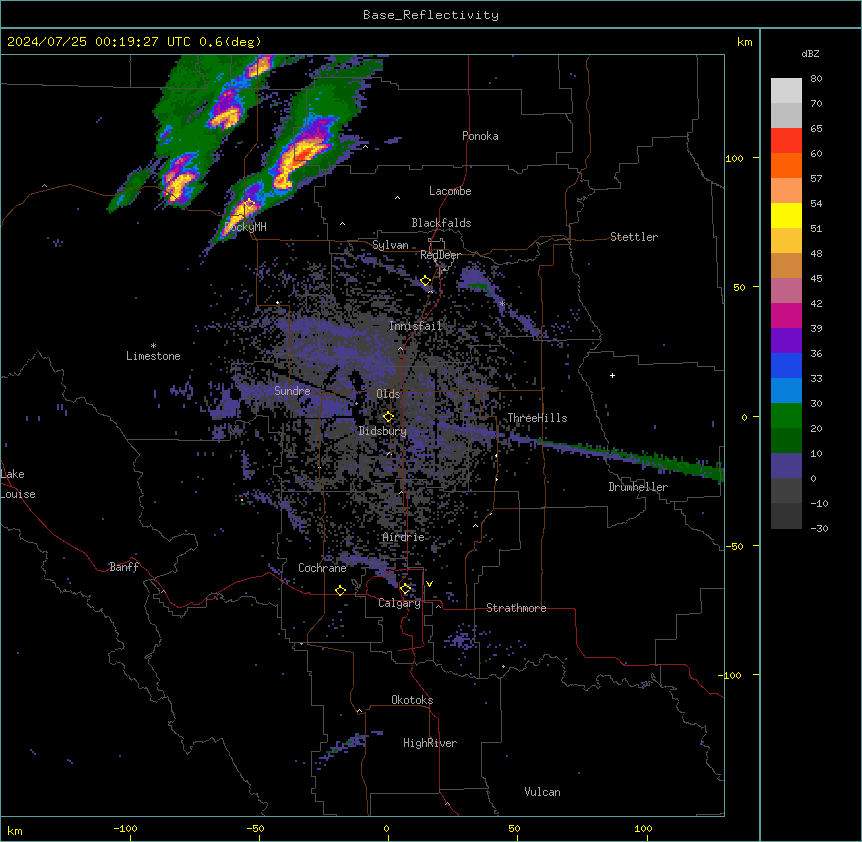
Task: Click the ThreeHills city label
Action: 537,418
